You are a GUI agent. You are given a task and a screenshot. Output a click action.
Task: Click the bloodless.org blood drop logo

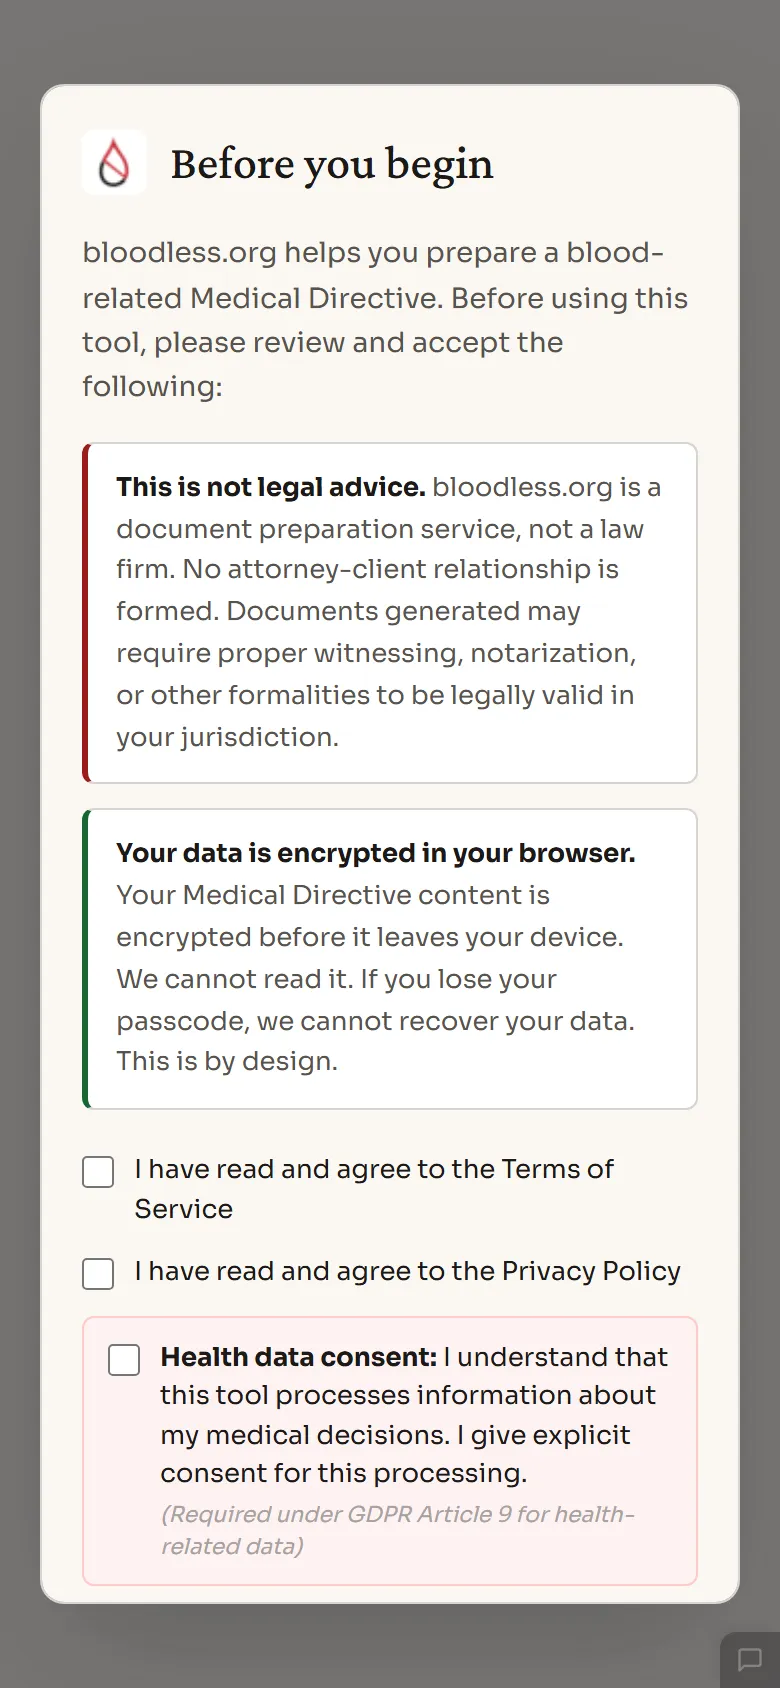pos(114,162)
